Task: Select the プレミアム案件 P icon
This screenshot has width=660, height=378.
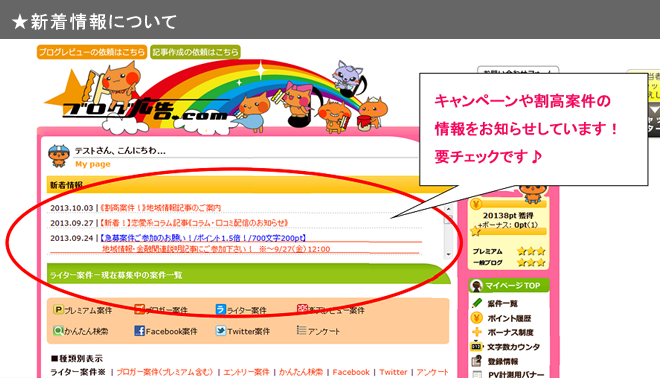Action: (58, 310)
